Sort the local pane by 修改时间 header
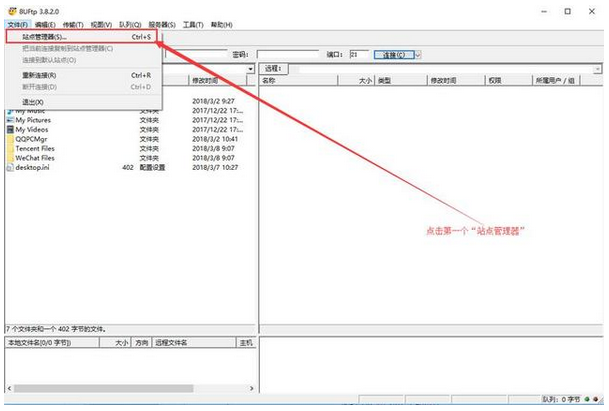Viewport: 609px width, 411px height. [218, 80]
